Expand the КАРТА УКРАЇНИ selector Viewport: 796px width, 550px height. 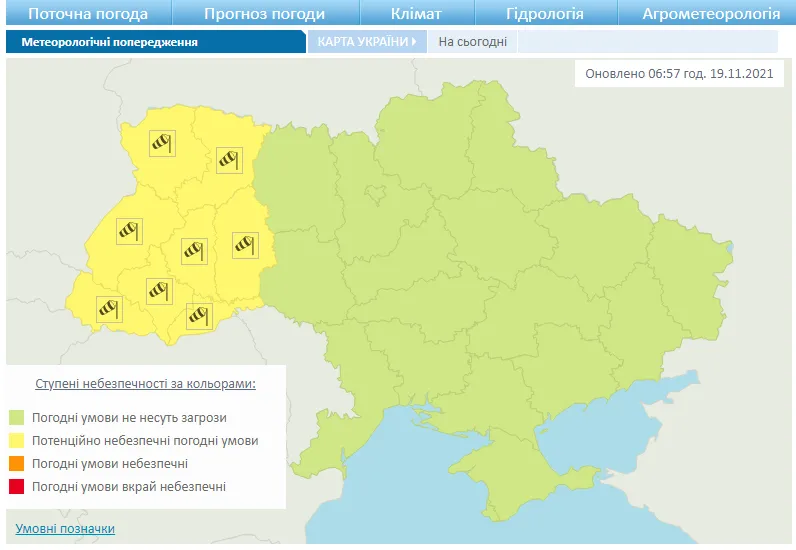click(367, 42)
